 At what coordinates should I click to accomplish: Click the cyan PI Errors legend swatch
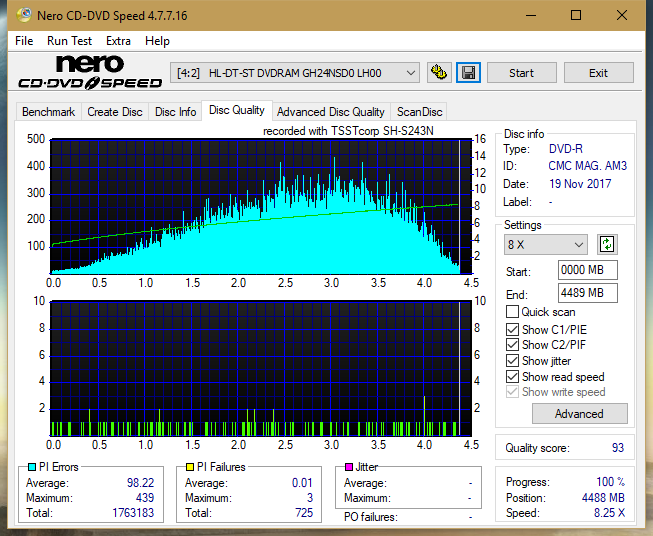point(31,467)
